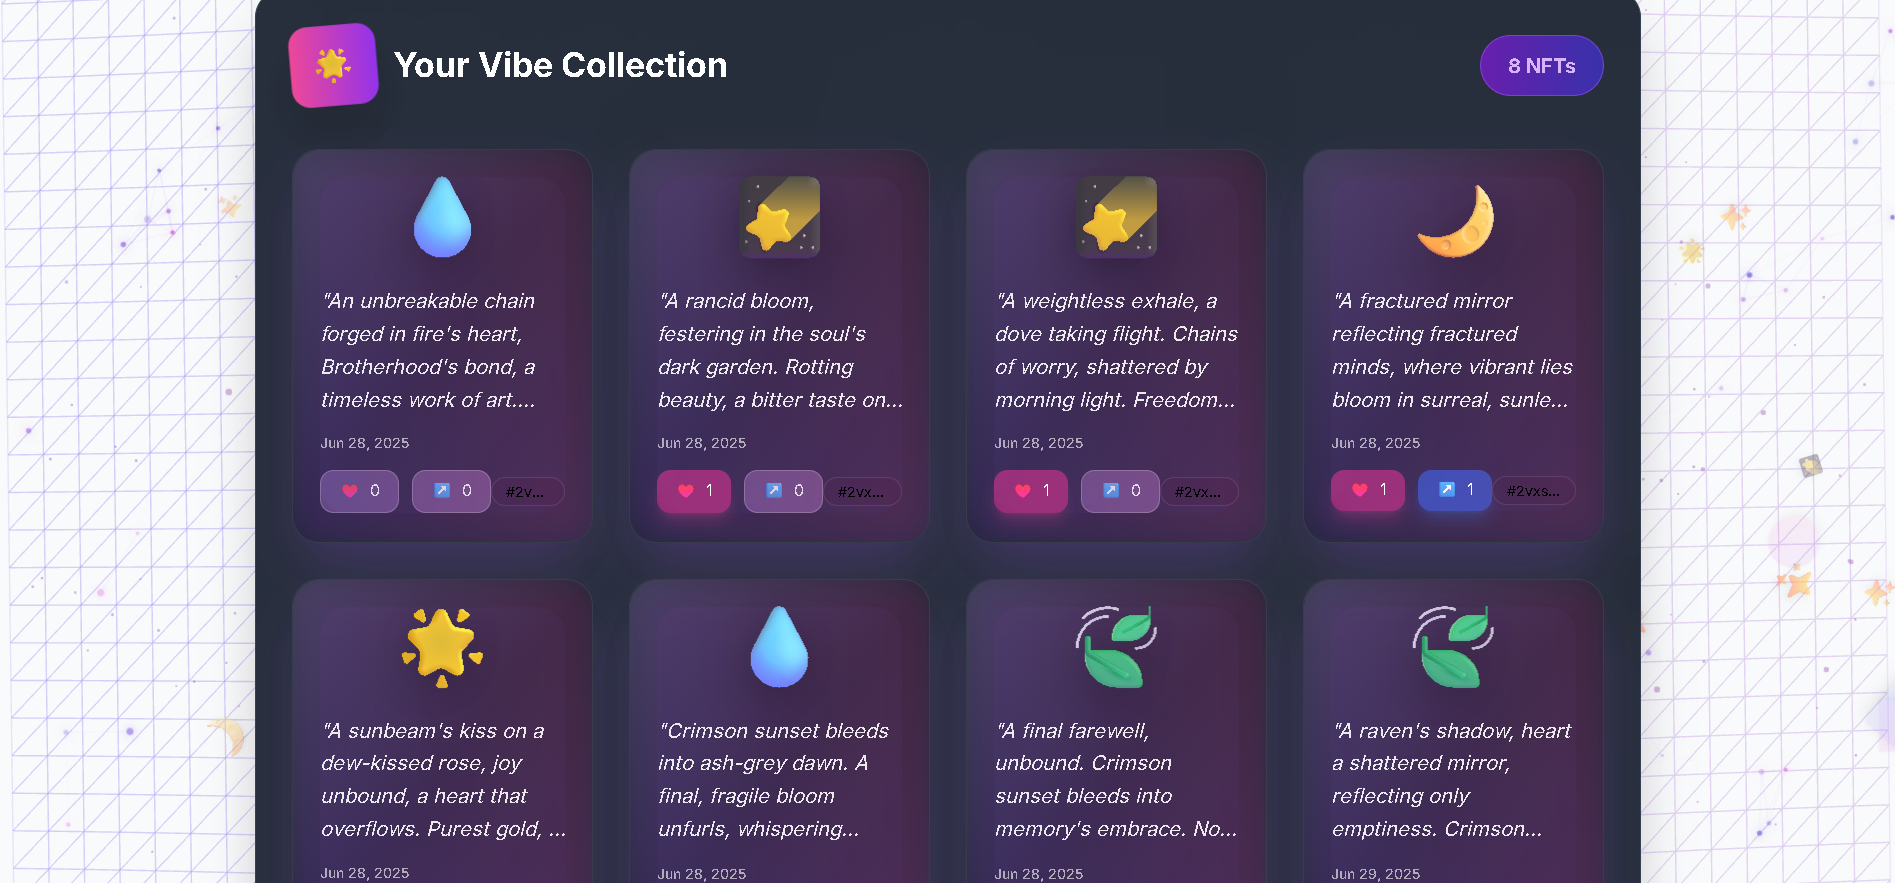The height and width of the screenshot is (883, 1895).
Task: Unlike the rancid bloom NFT
Action: [694, 491]
